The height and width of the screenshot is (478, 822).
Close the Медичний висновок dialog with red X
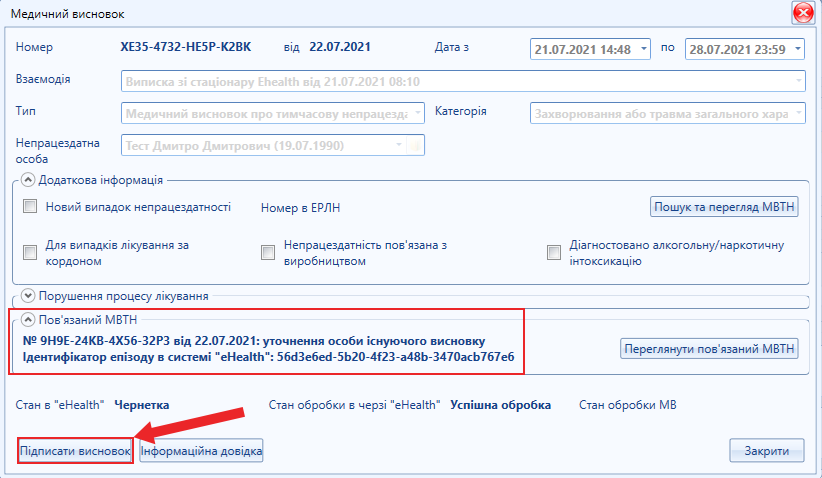[x=803, y=13]
